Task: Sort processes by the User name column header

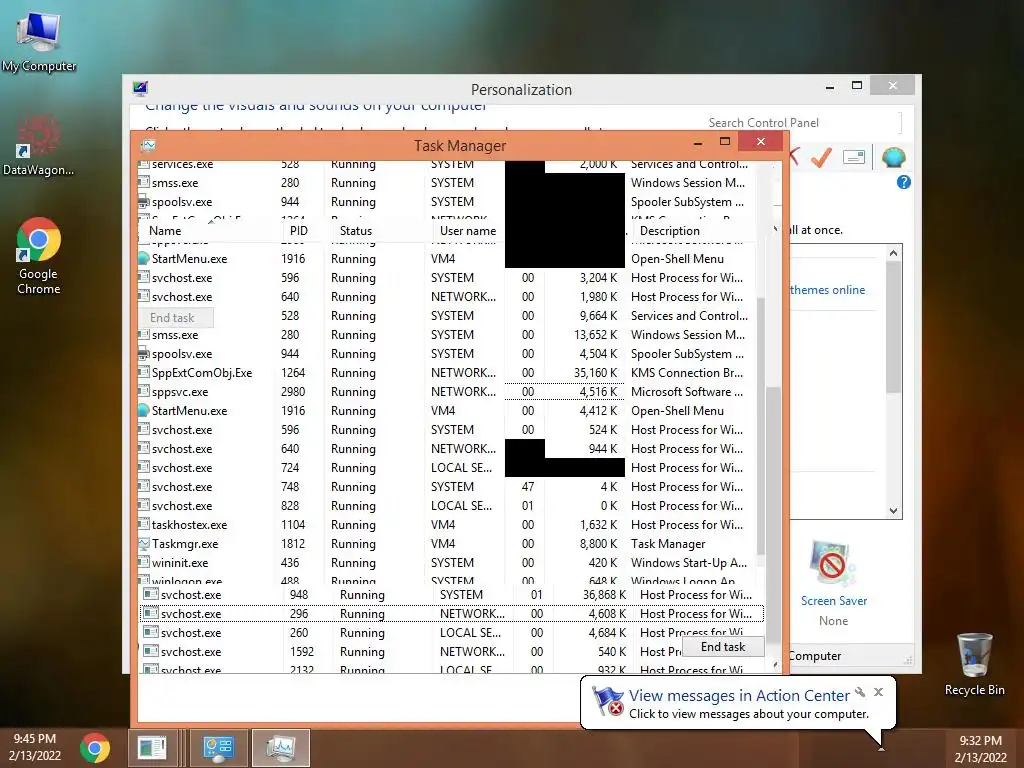Action: (x=468, y=231)
